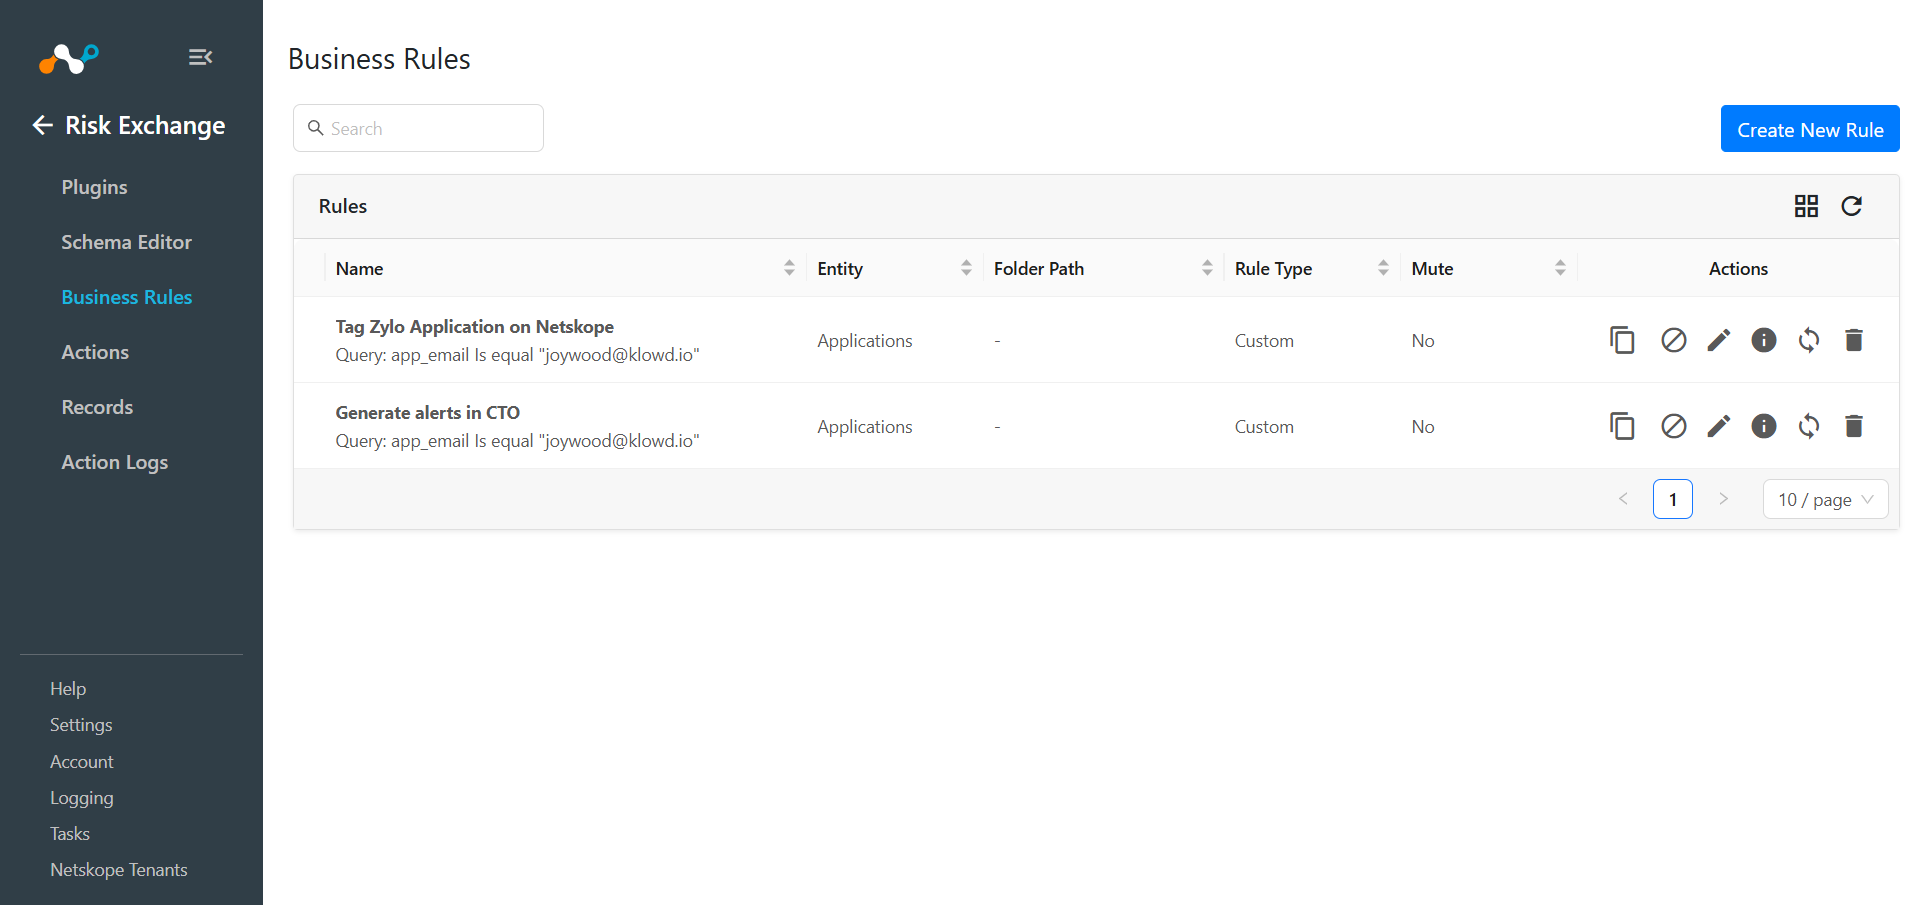Screen dimensions: 1918x905
Task: Click Custom rule type in Generate alerts row
Action: [x=1264, y=427]
